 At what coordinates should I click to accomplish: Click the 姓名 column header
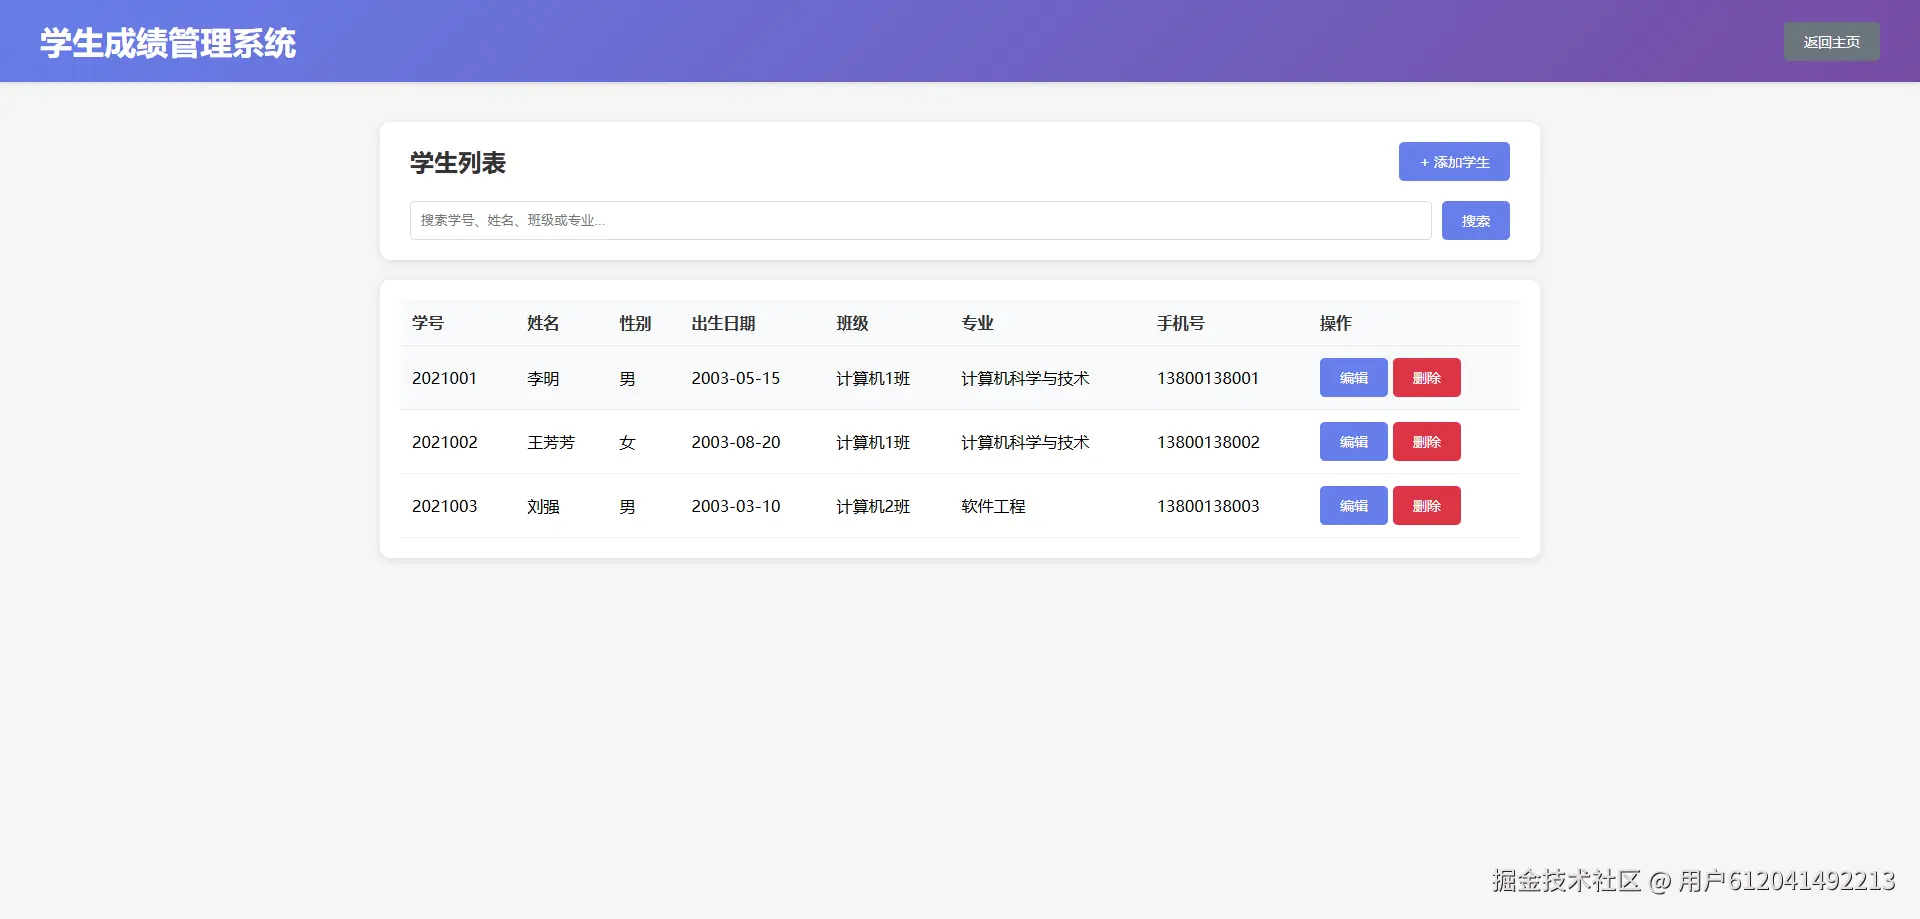pyautogui.click(x=543, y=323)
